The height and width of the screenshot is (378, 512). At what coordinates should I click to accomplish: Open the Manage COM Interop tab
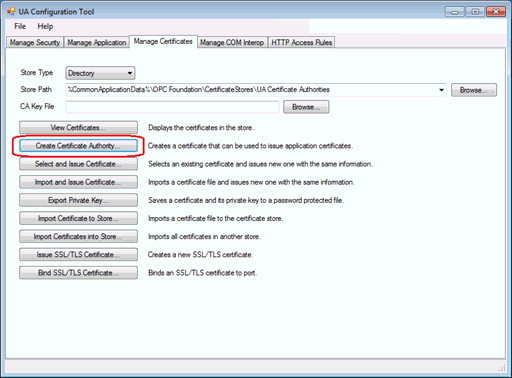tap(232, 43)
